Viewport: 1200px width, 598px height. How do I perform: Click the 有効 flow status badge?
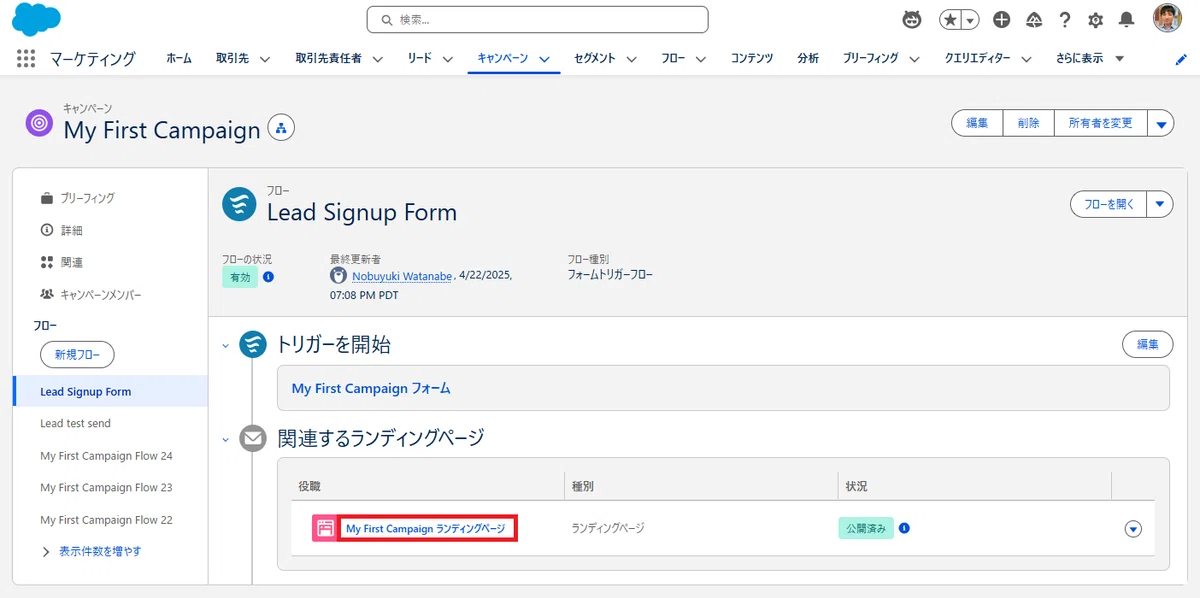[240, 277]
